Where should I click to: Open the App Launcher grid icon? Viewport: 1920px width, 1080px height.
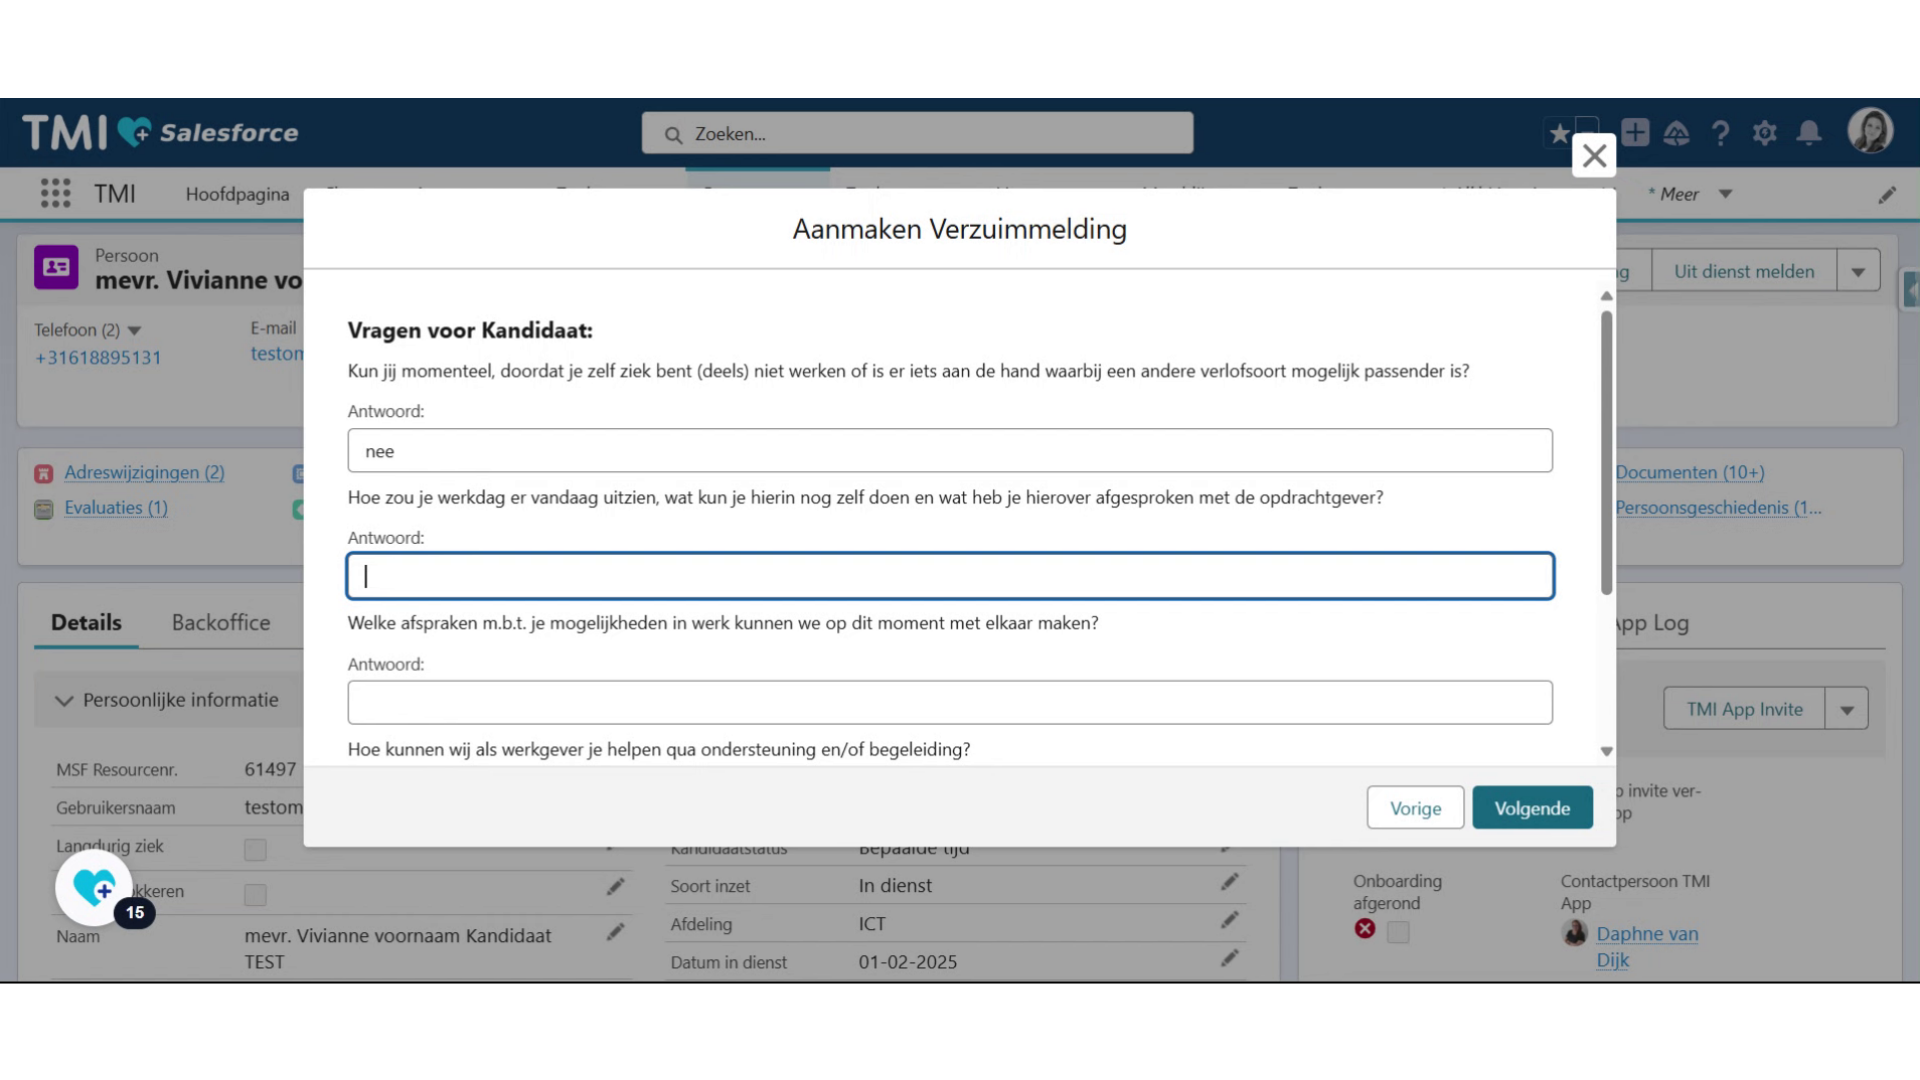click(56, 194)
